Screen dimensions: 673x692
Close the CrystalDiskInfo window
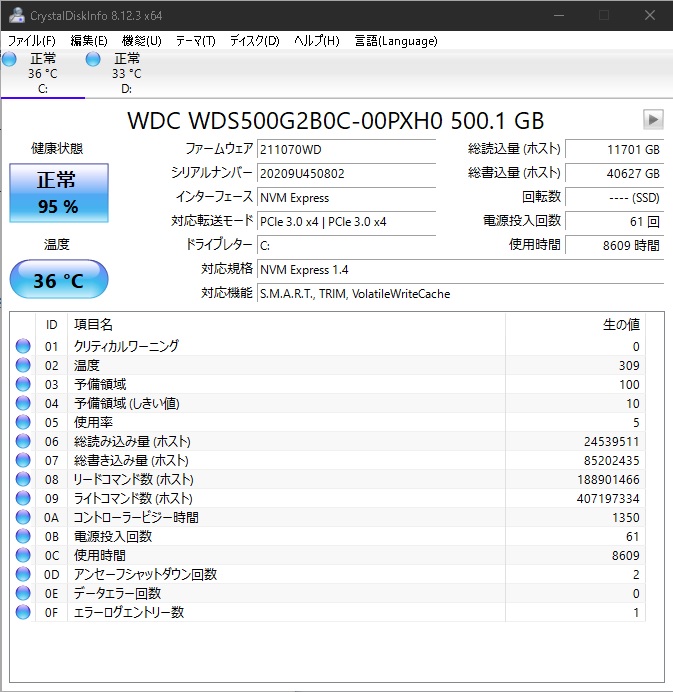tap(650, 15)
